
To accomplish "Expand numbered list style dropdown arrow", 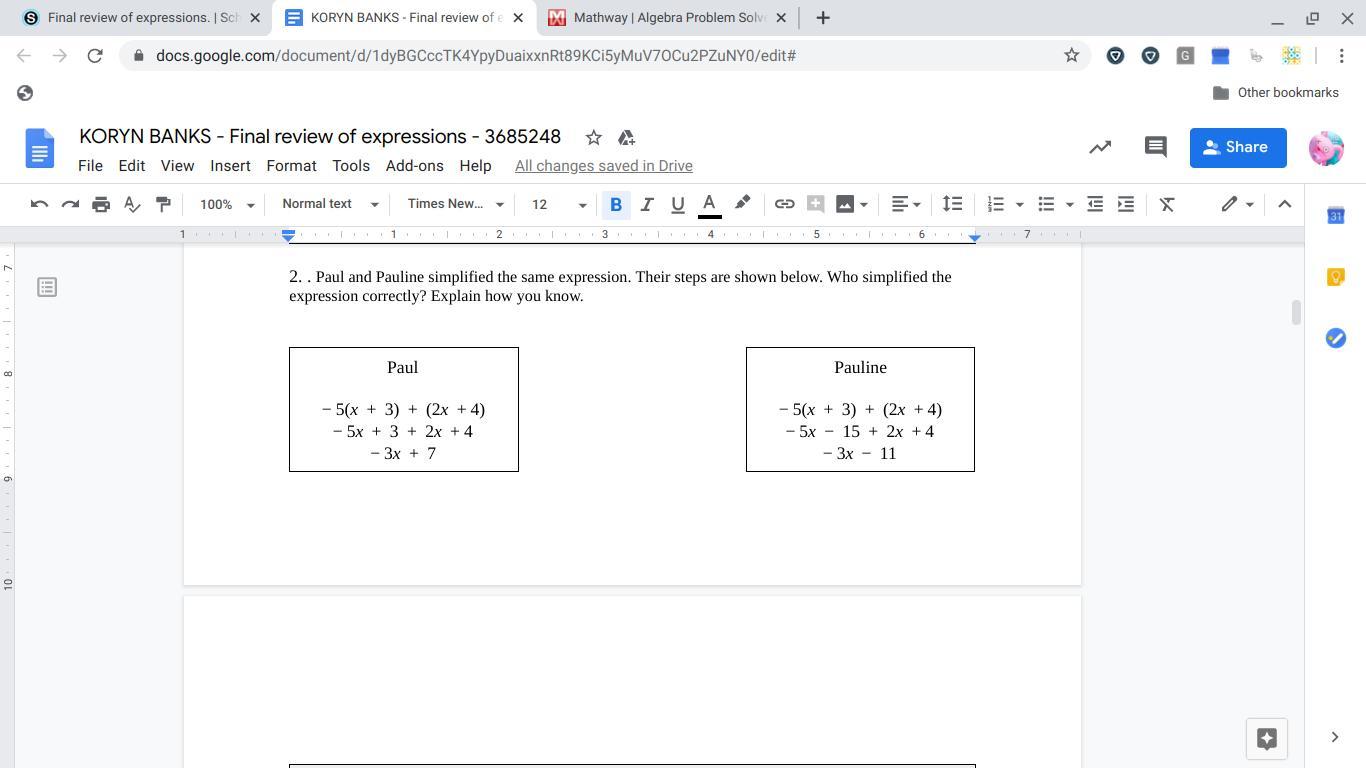I will [x=1019, y=205].
